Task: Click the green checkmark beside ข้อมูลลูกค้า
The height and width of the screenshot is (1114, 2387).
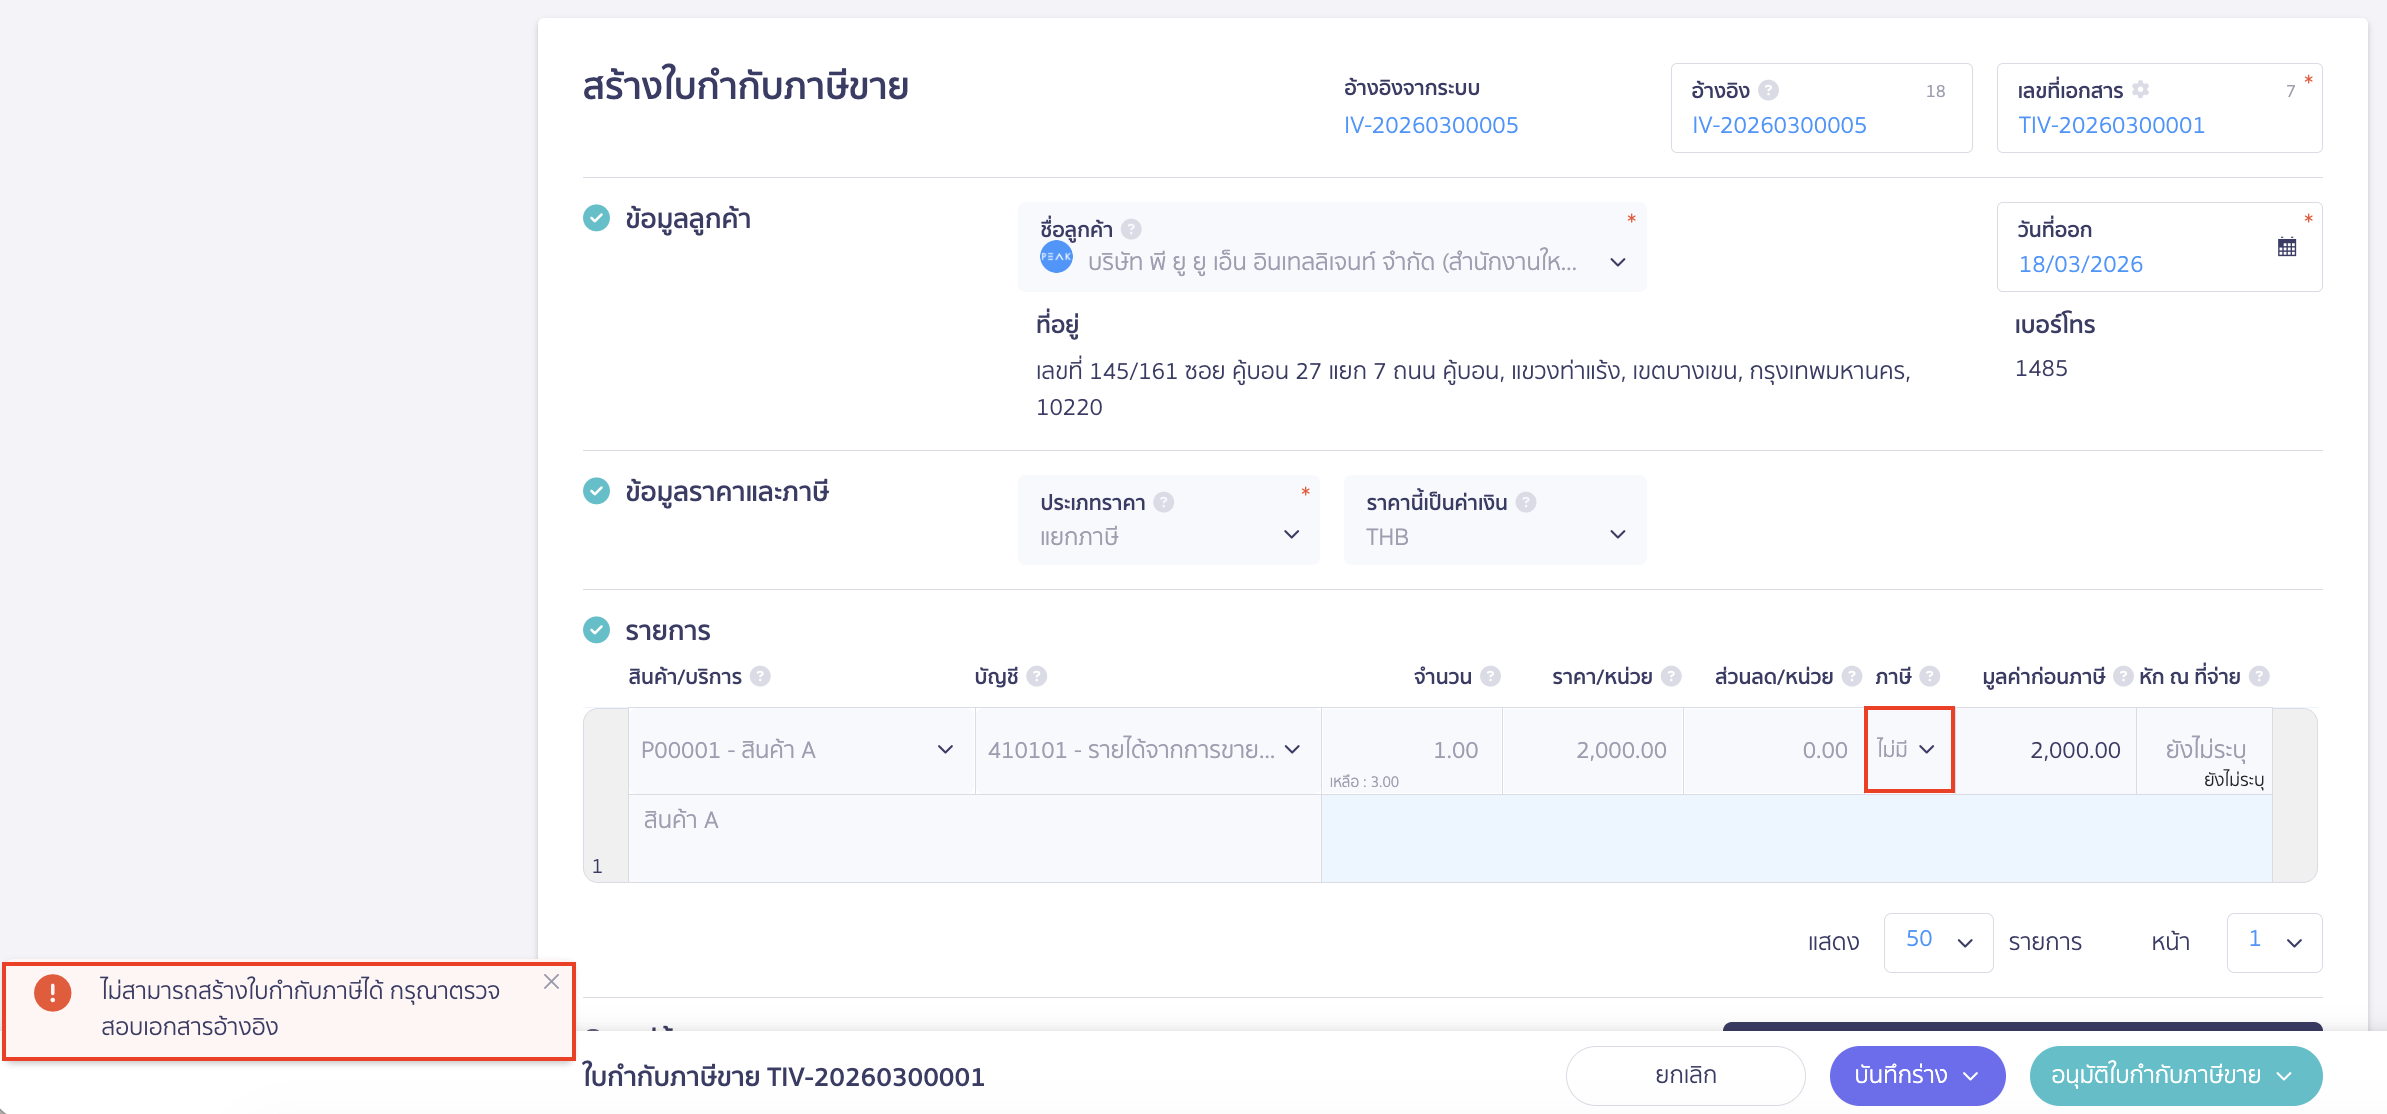Action: (x=597, y=218)
